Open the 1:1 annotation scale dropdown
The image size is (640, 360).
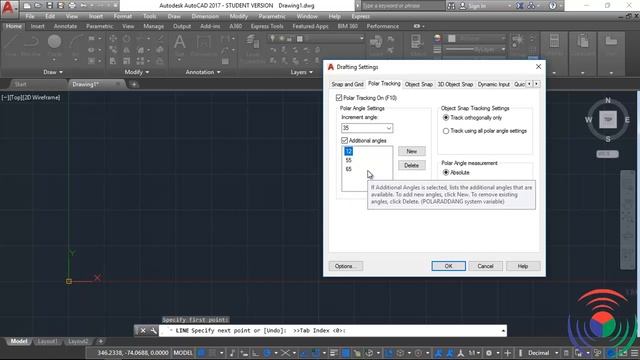point(475,353)
